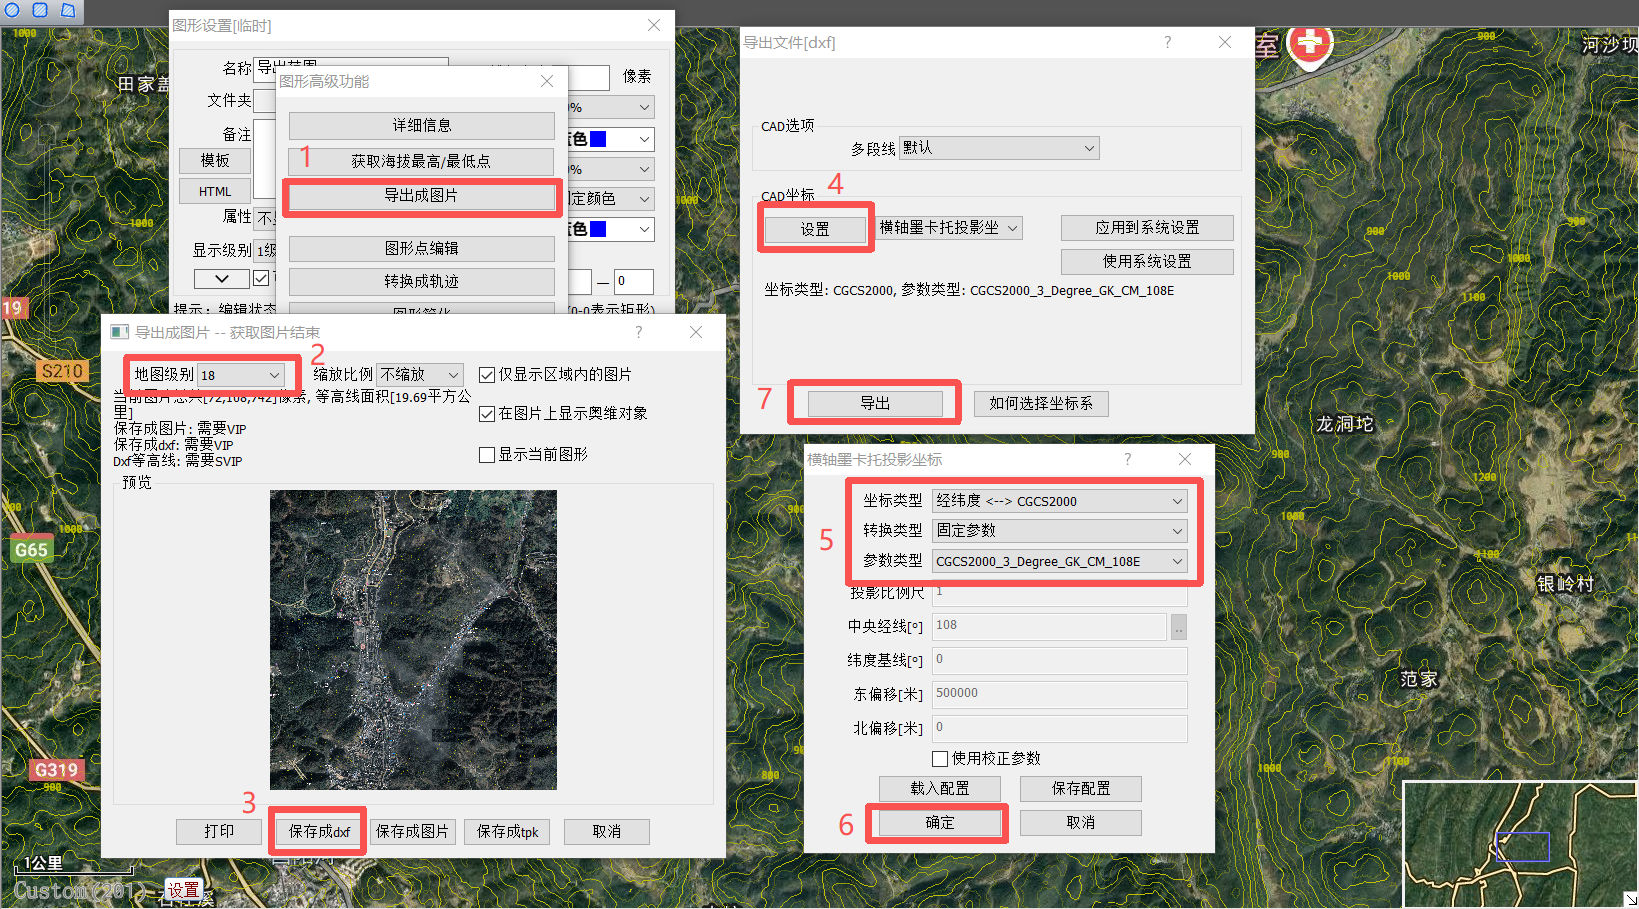
Task: Open the lower blue color dropdown in 图形设置
Action: (611, 229)
